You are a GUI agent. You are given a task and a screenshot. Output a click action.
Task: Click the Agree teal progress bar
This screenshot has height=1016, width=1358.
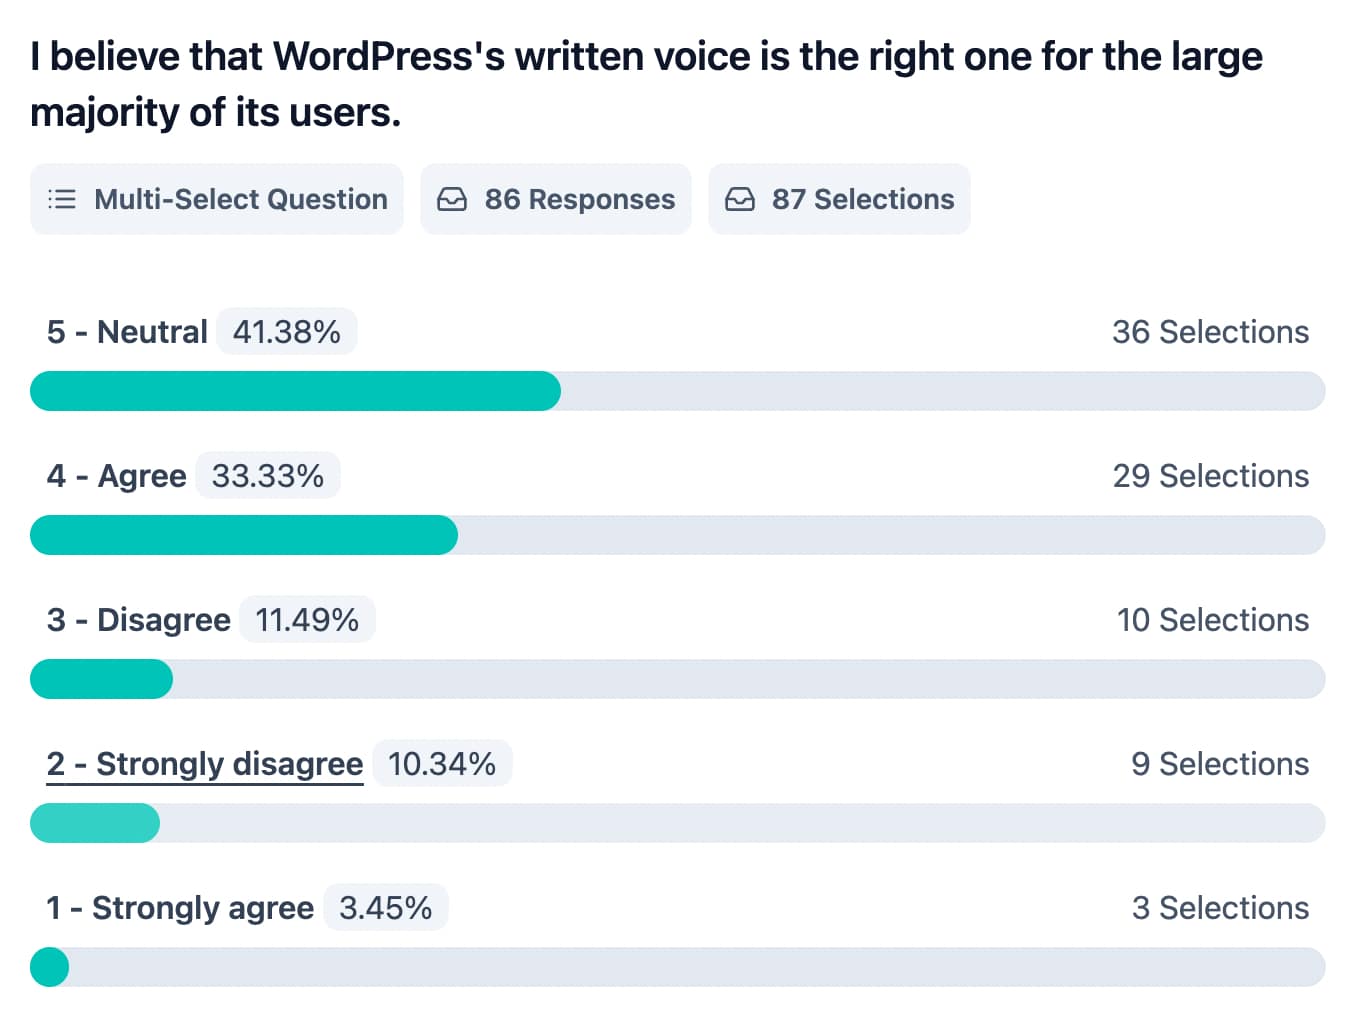coord(244,535)
